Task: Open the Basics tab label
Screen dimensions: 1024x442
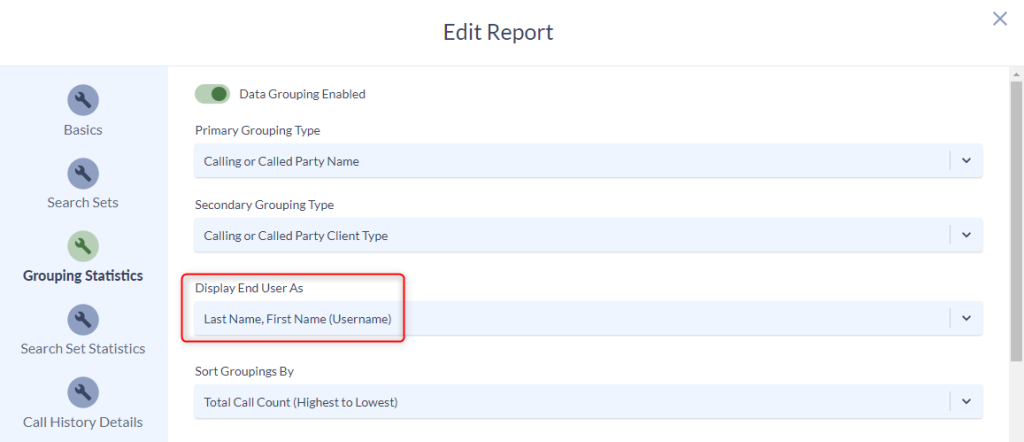Action: (x=83, y=130)
